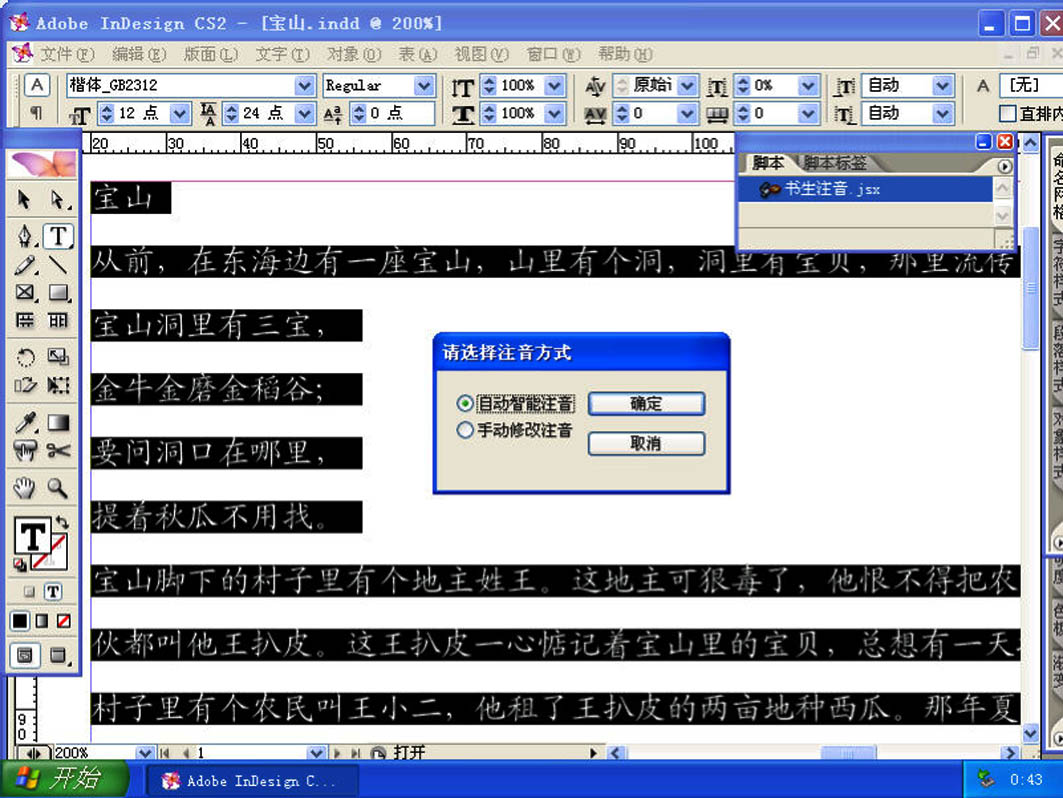Select the Eyedropper tool
The height and width of the screenshot is (798, 1063).
pyautogui.click(x=25, y=422)
